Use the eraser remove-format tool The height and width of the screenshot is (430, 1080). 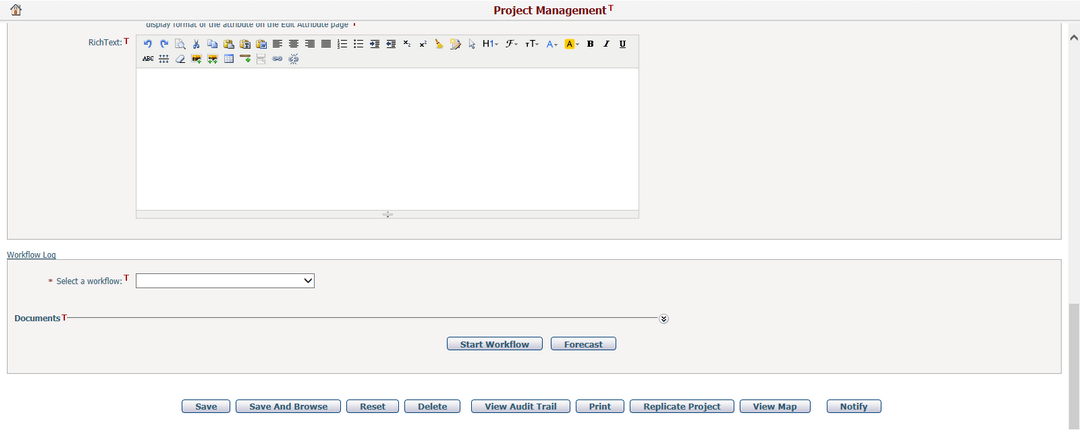[180, 59]
